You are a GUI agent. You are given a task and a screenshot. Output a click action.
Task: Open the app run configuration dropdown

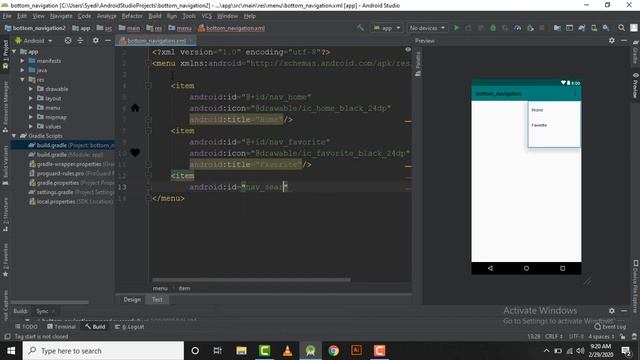click(387, 28)
